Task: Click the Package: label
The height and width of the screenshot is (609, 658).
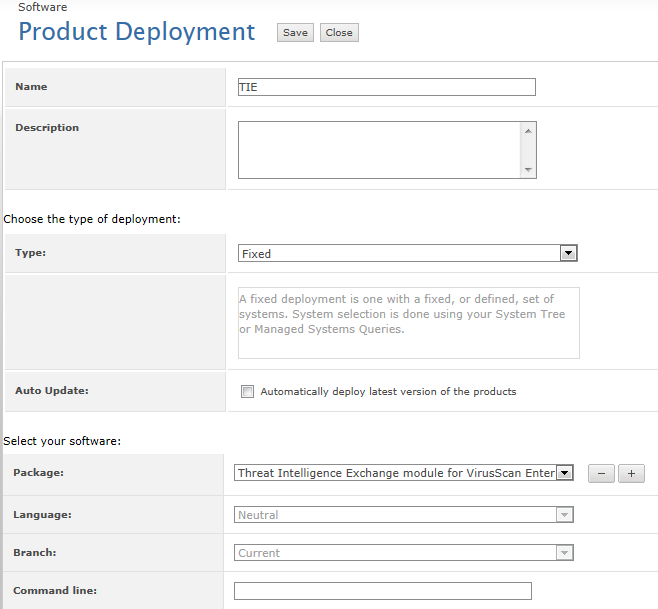Action: (x=39, y=473)
